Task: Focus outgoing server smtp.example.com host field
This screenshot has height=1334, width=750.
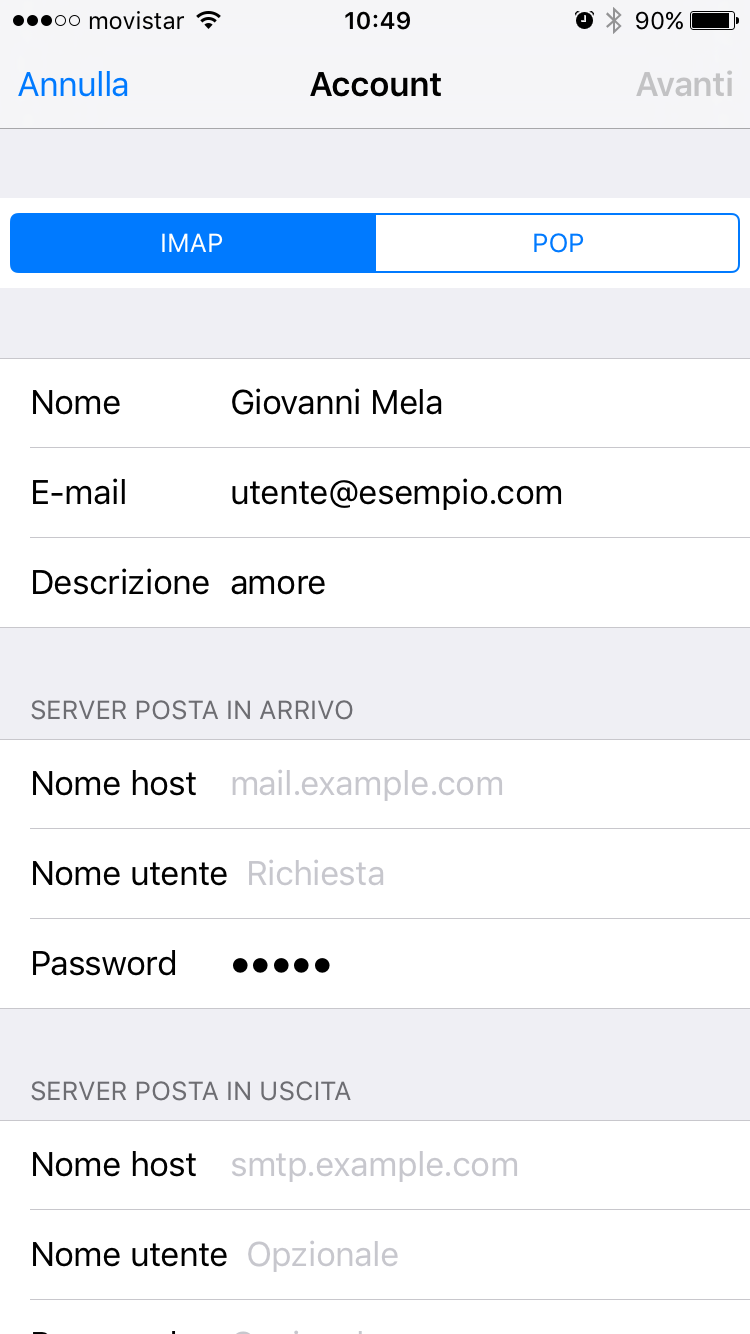Action: coord(375,1165)
